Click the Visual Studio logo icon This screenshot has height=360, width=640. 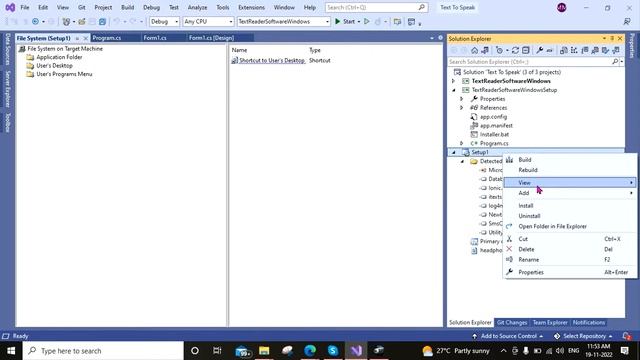tap(10, 7)
